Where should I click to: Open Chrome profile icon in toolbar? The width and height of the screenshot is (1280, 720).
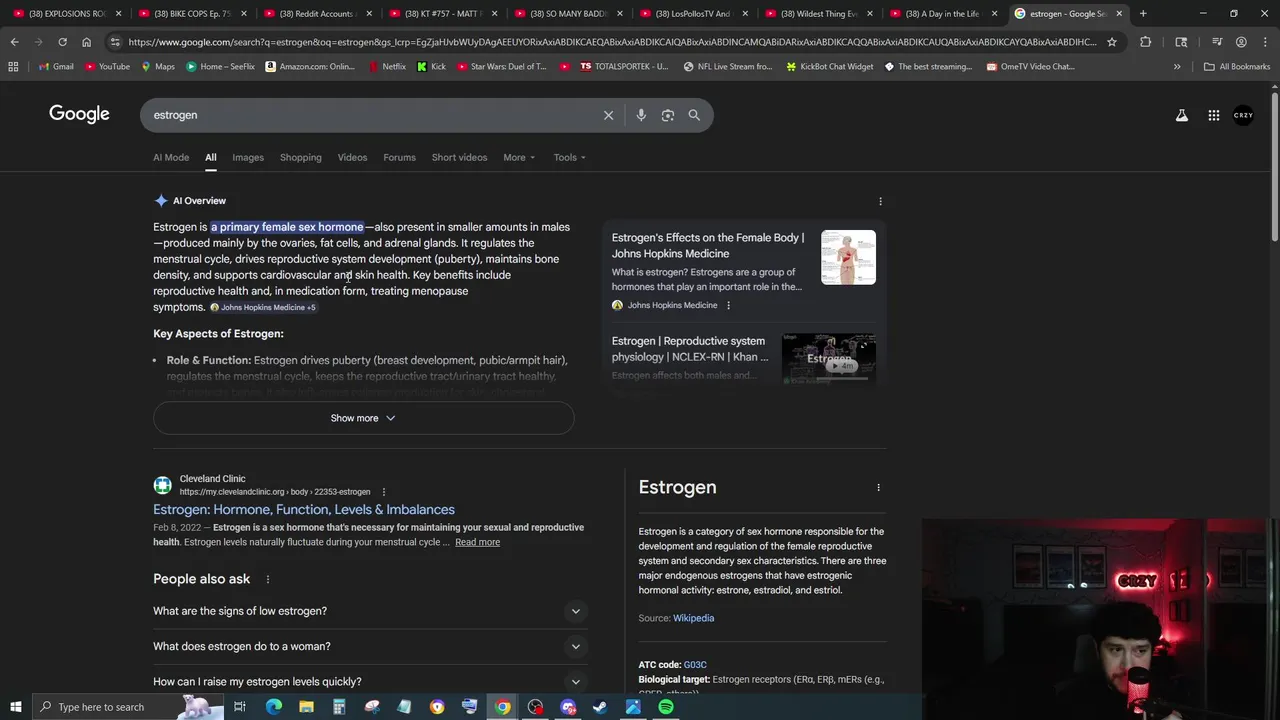(1241, 42)
